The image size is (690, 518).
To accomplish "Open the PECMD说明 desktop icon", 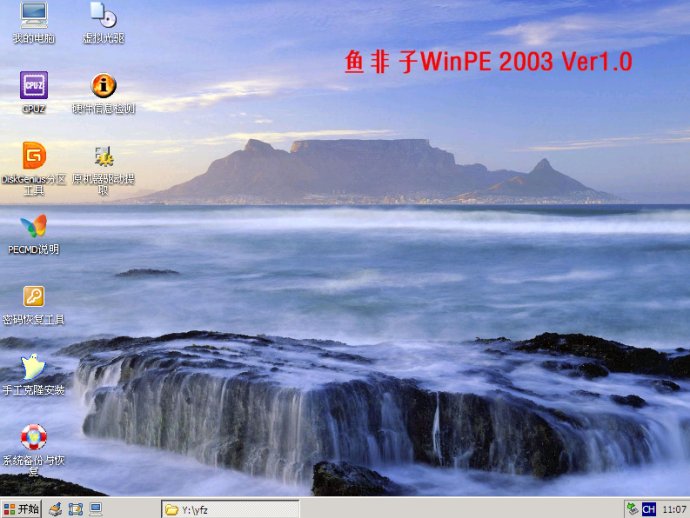I will [33, 226].
